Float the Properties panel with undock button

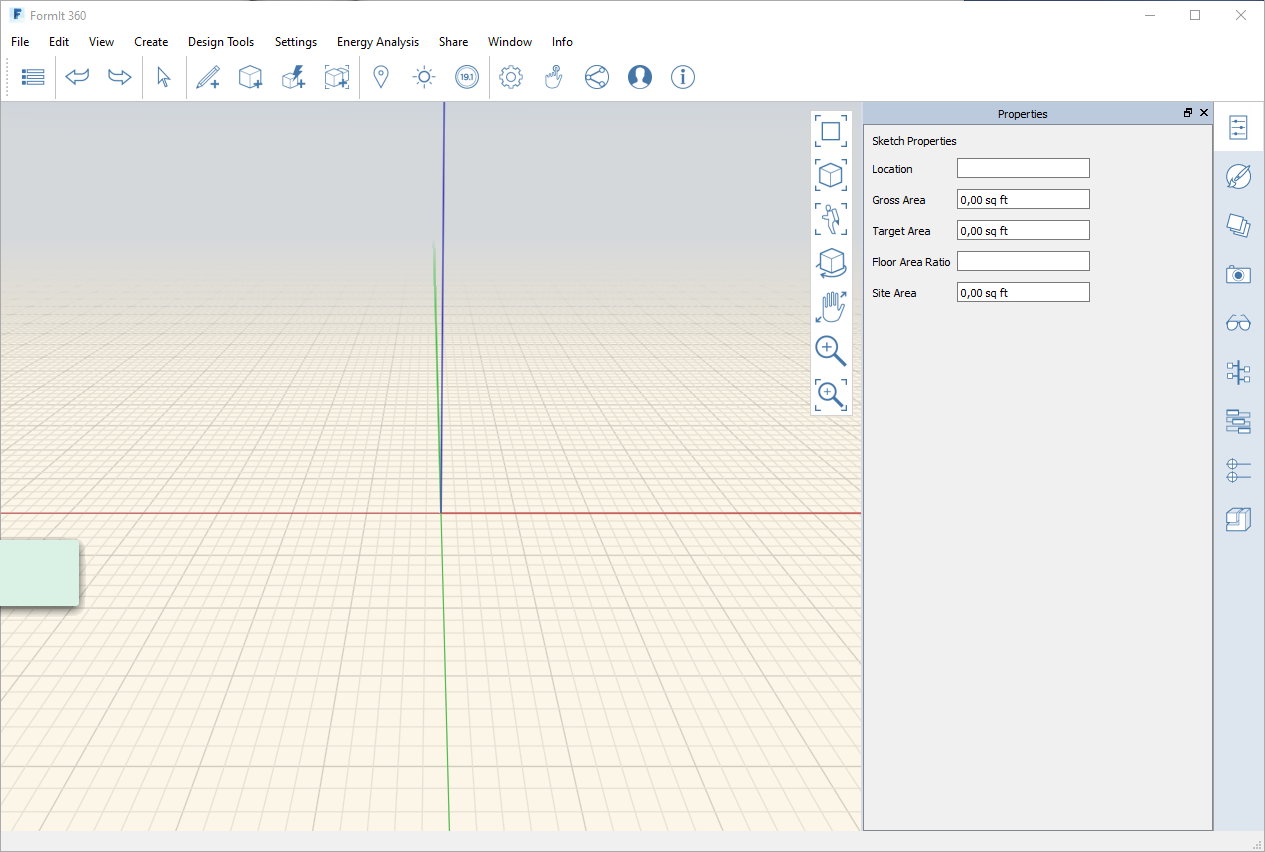1188,113
